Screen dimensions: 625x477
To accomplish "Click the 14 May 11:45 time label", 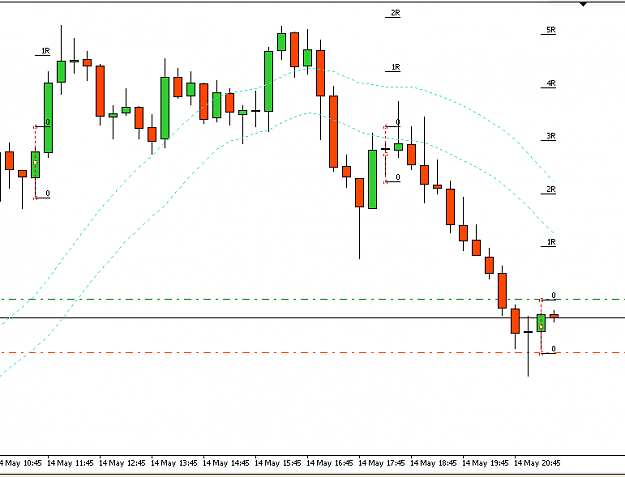I will pyautogui.click(x=70, y=463).
